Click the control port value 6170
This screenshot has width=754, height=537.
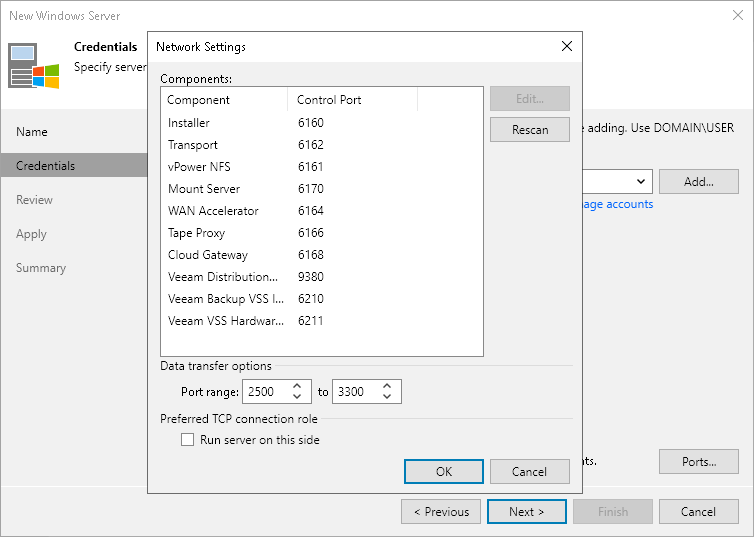[x=311, y=189]
